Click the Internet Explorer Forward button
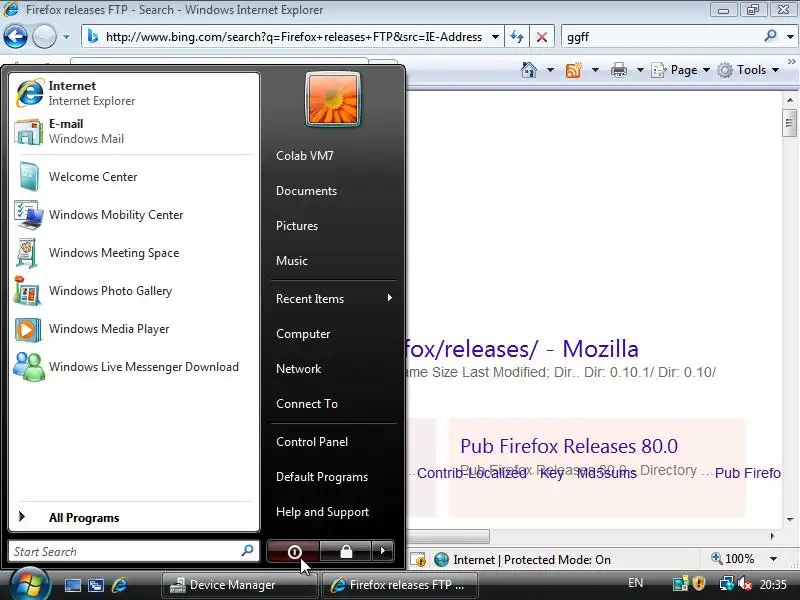 (44, 37)
